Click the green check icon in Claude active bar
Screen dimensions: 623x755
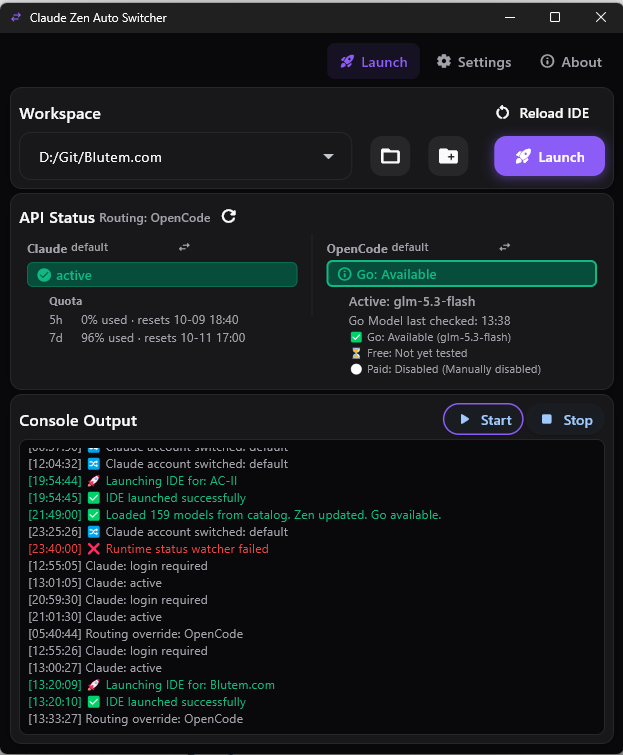44,275
